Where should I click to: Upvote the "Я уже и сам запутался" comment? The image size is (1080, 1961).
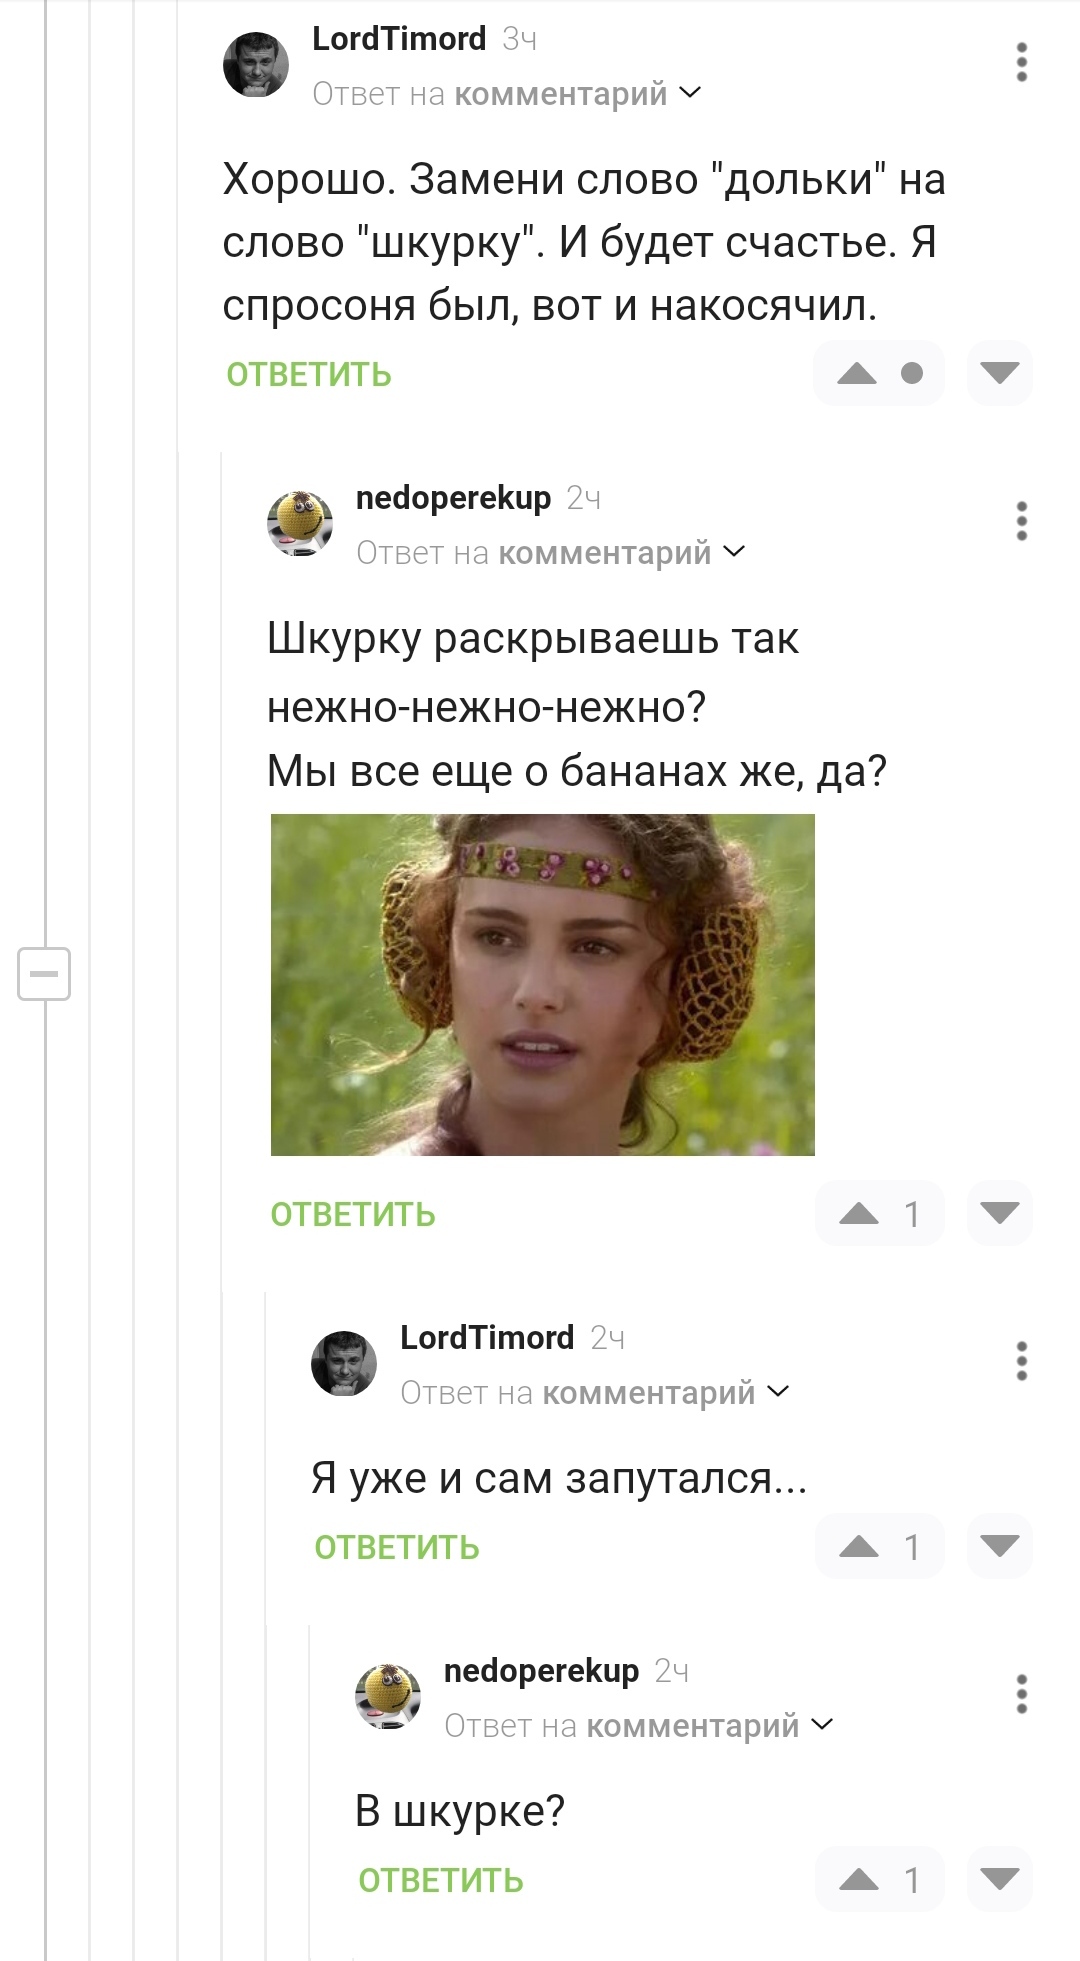[858, 1547]
